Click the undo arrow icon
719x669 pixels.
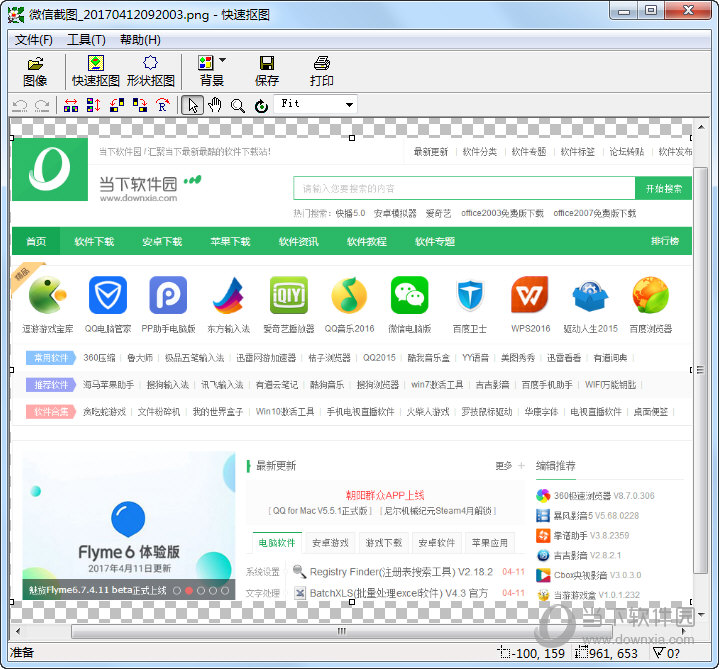[20, 105]
